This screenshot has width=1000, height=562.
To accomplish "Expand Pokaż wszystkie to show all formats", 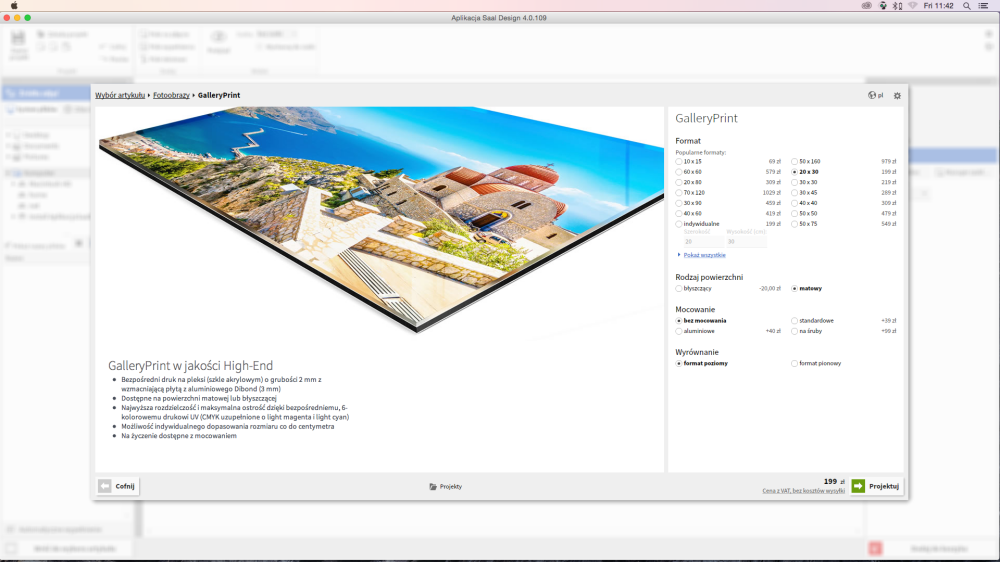I will [704, 255].
